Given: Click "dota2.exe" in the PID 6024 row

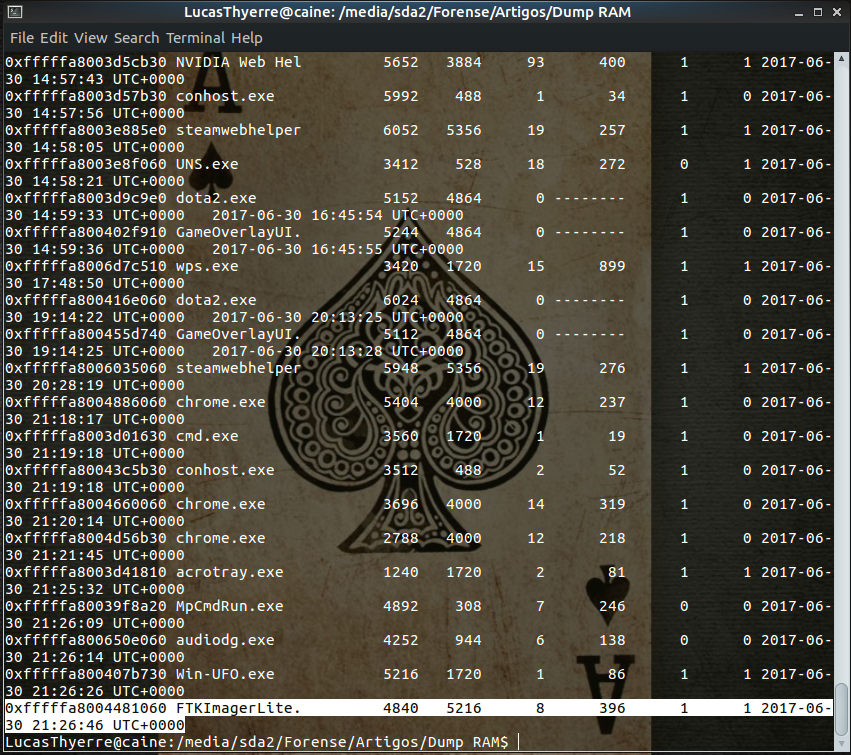Looking at the screenshot, I should click(x=216, y=301).
